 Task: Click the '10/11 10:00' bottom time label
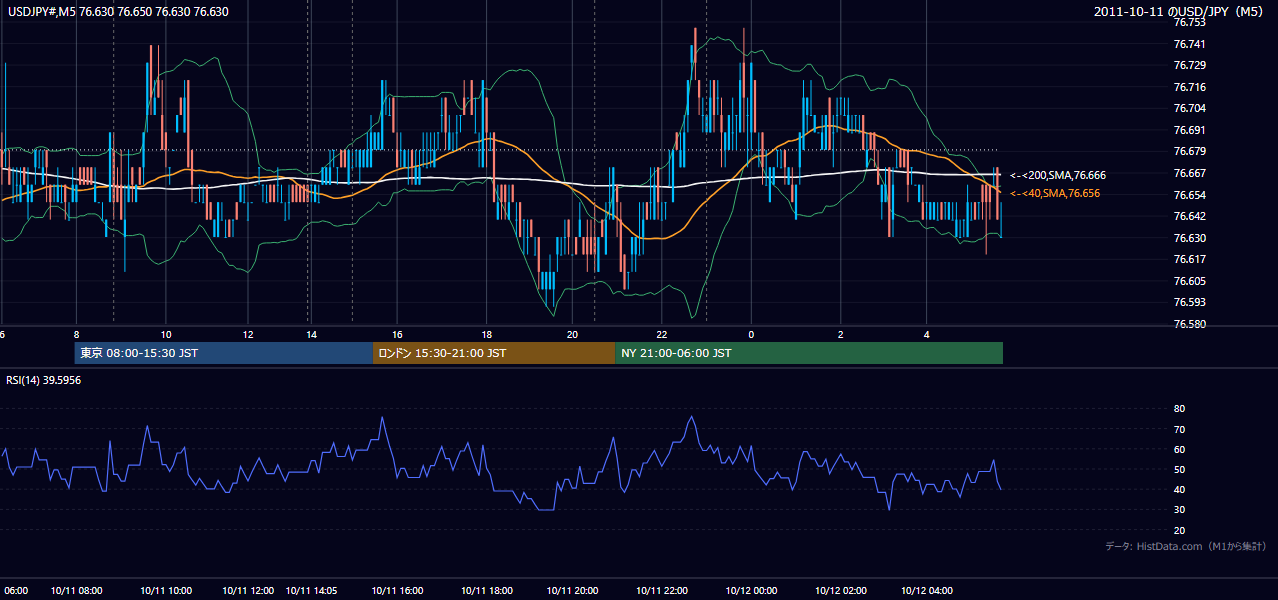[x=166, y=591]
